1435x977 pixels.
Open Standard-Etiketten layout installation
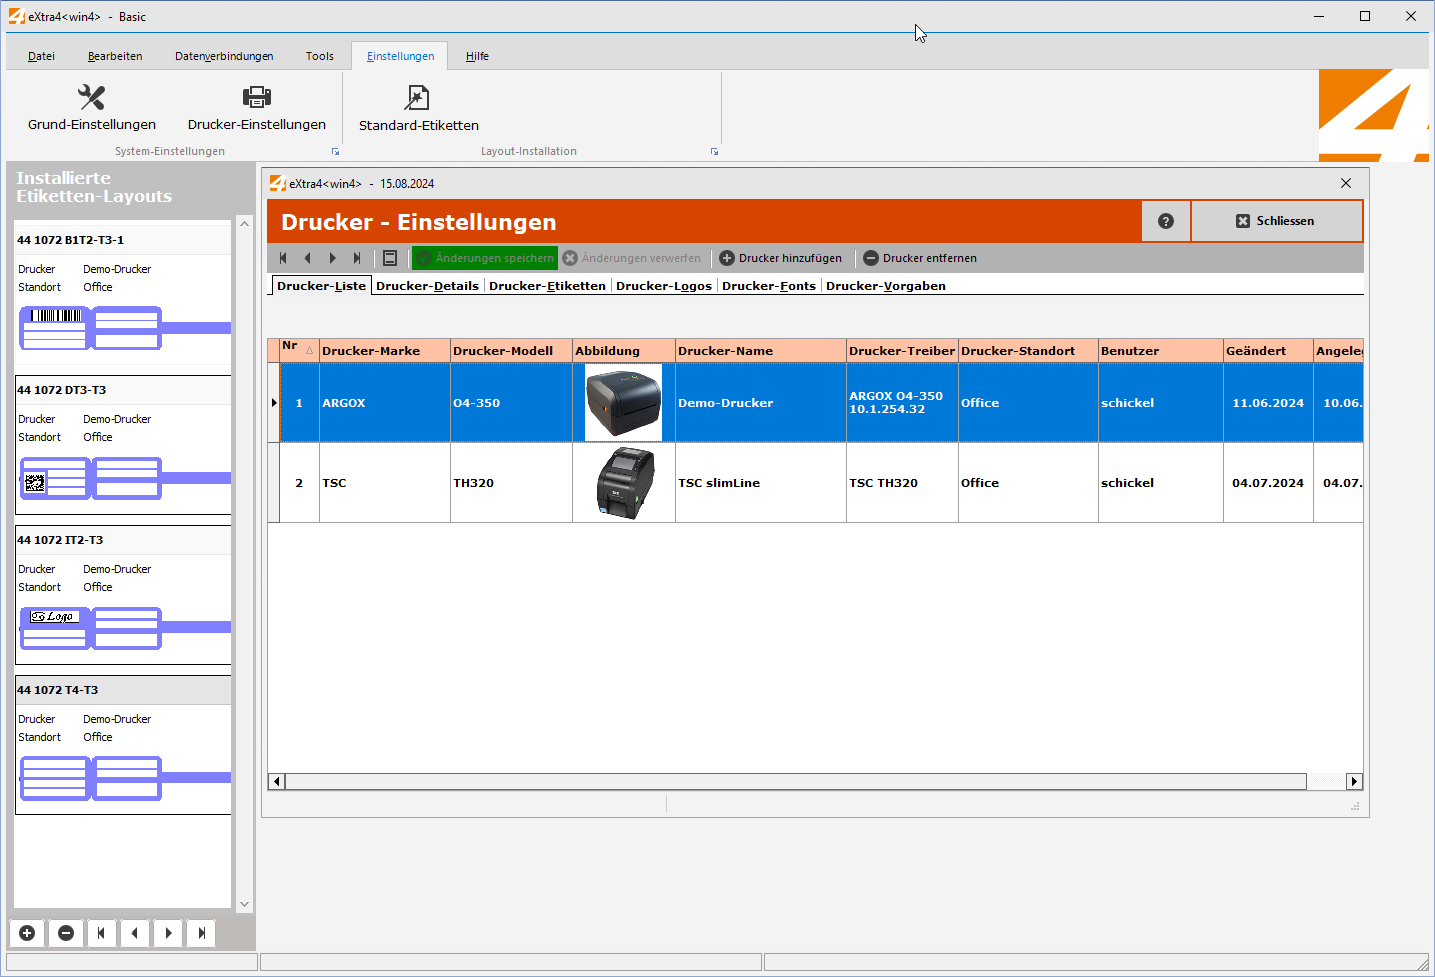(x=418, y=108)
